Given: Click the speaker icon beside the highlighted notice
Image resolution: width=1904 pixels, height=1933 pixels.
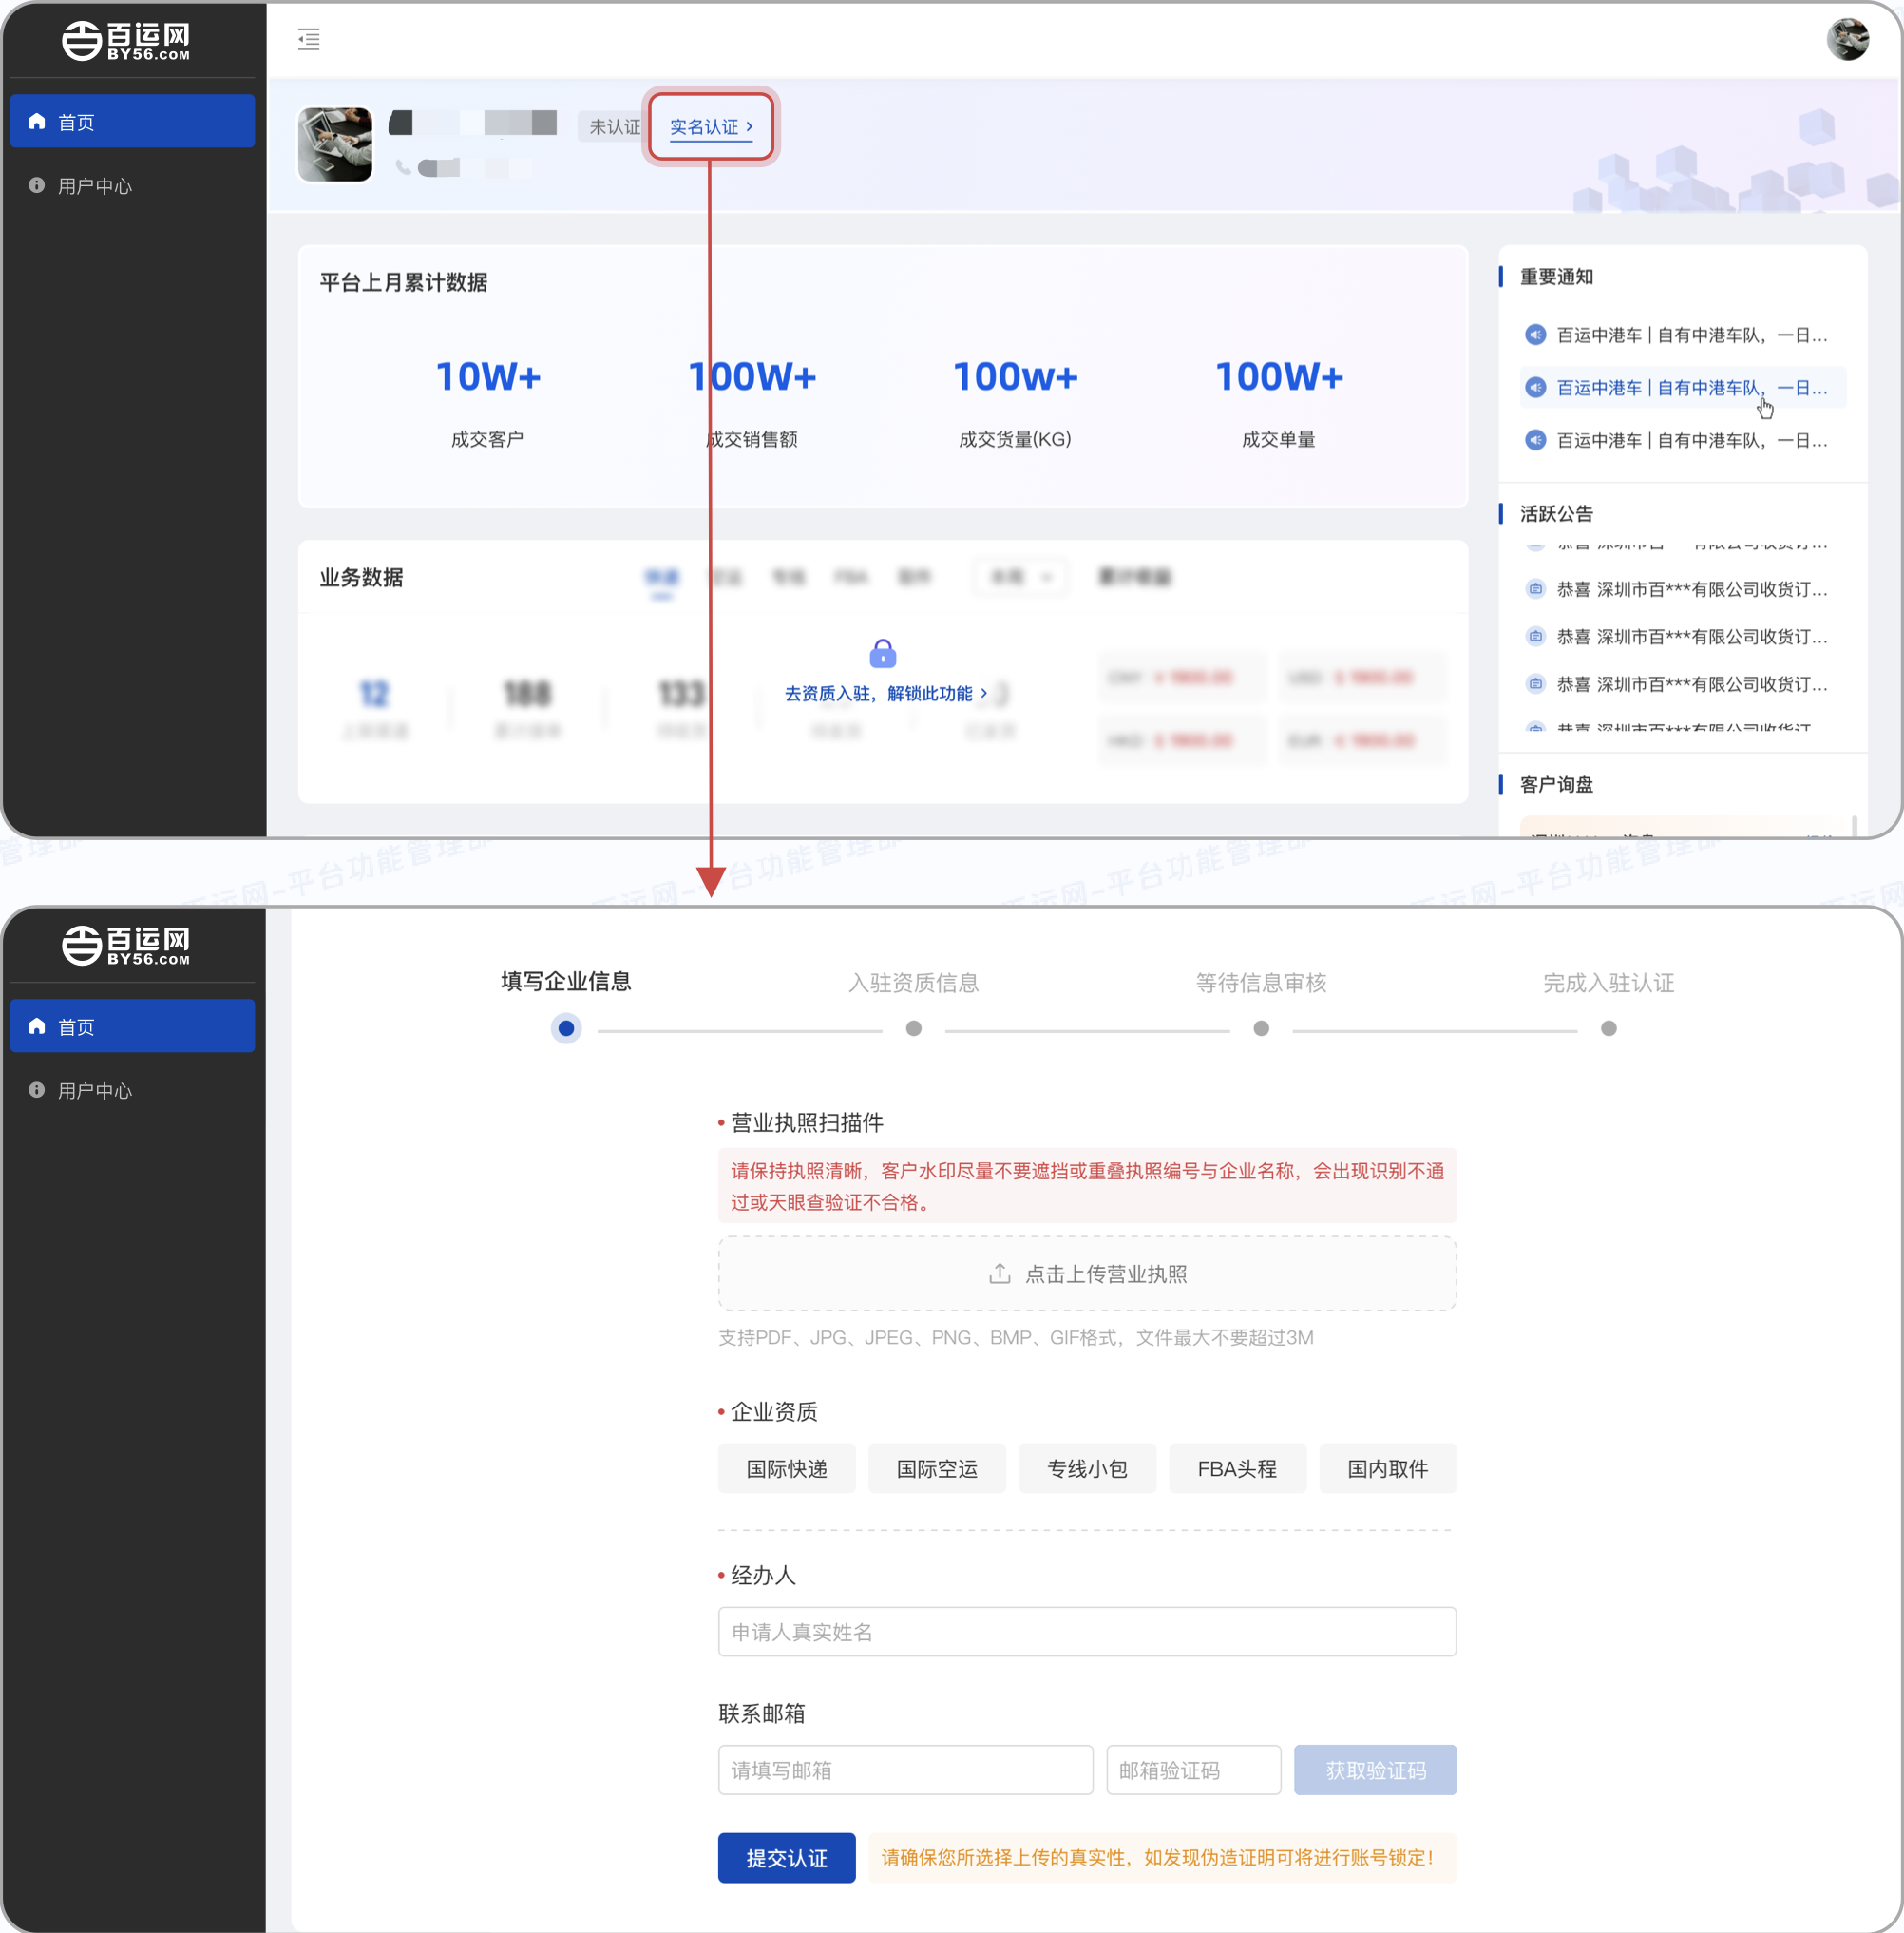Looking at the screenshot, I should (1535, 388).
